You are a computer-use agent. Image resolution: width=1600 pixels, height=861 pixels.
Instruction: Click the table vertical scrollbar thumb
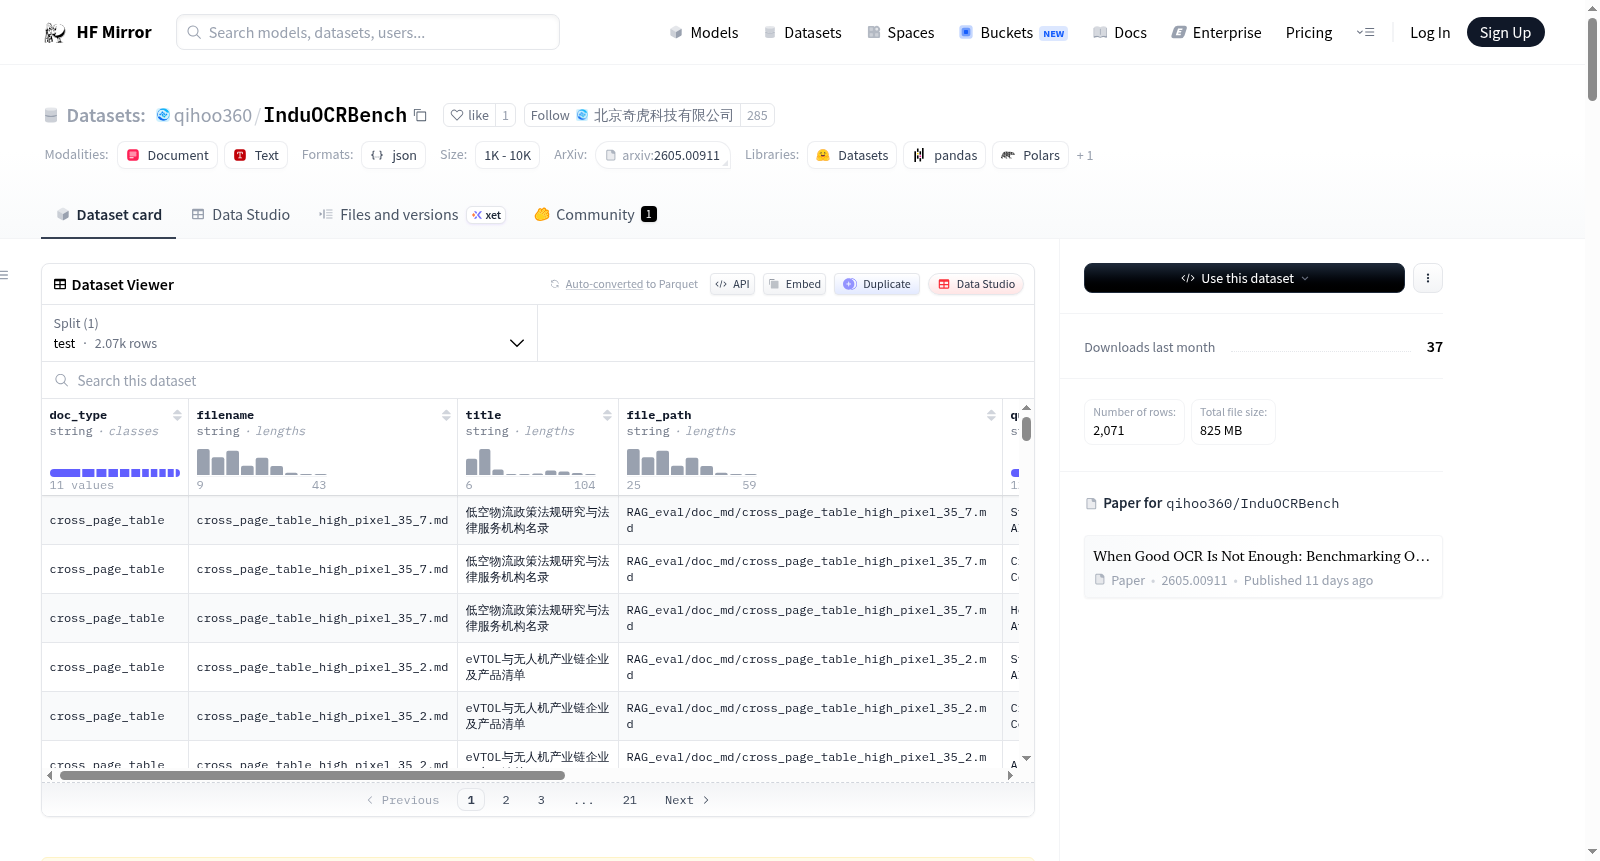pos(1027,429)
